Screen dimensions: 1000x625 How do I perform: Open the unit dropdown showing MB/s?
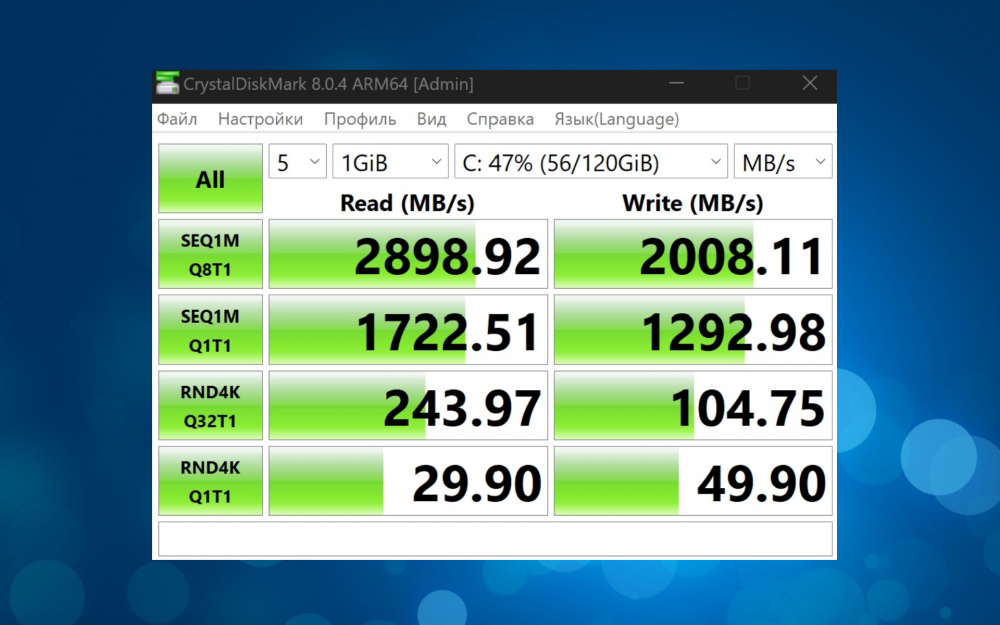click(783, 163)
